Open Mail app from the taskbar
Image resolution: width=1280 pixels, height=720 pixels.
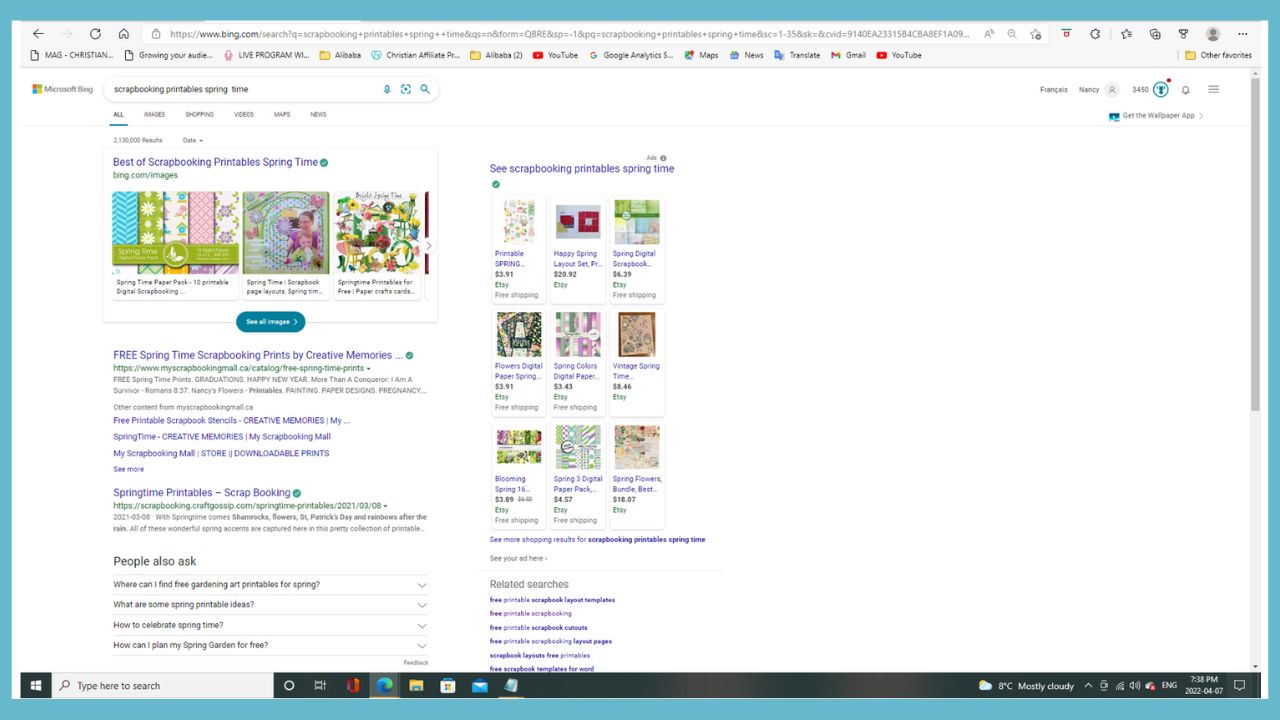click(x=480, y=685)
